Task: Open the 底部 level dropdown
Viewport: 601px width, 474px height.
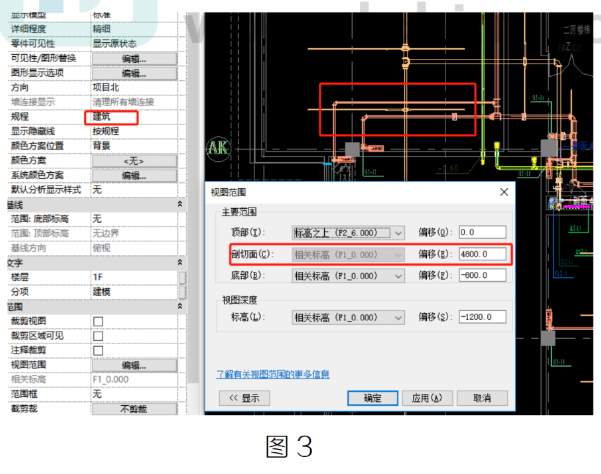Action: (348, 276)
